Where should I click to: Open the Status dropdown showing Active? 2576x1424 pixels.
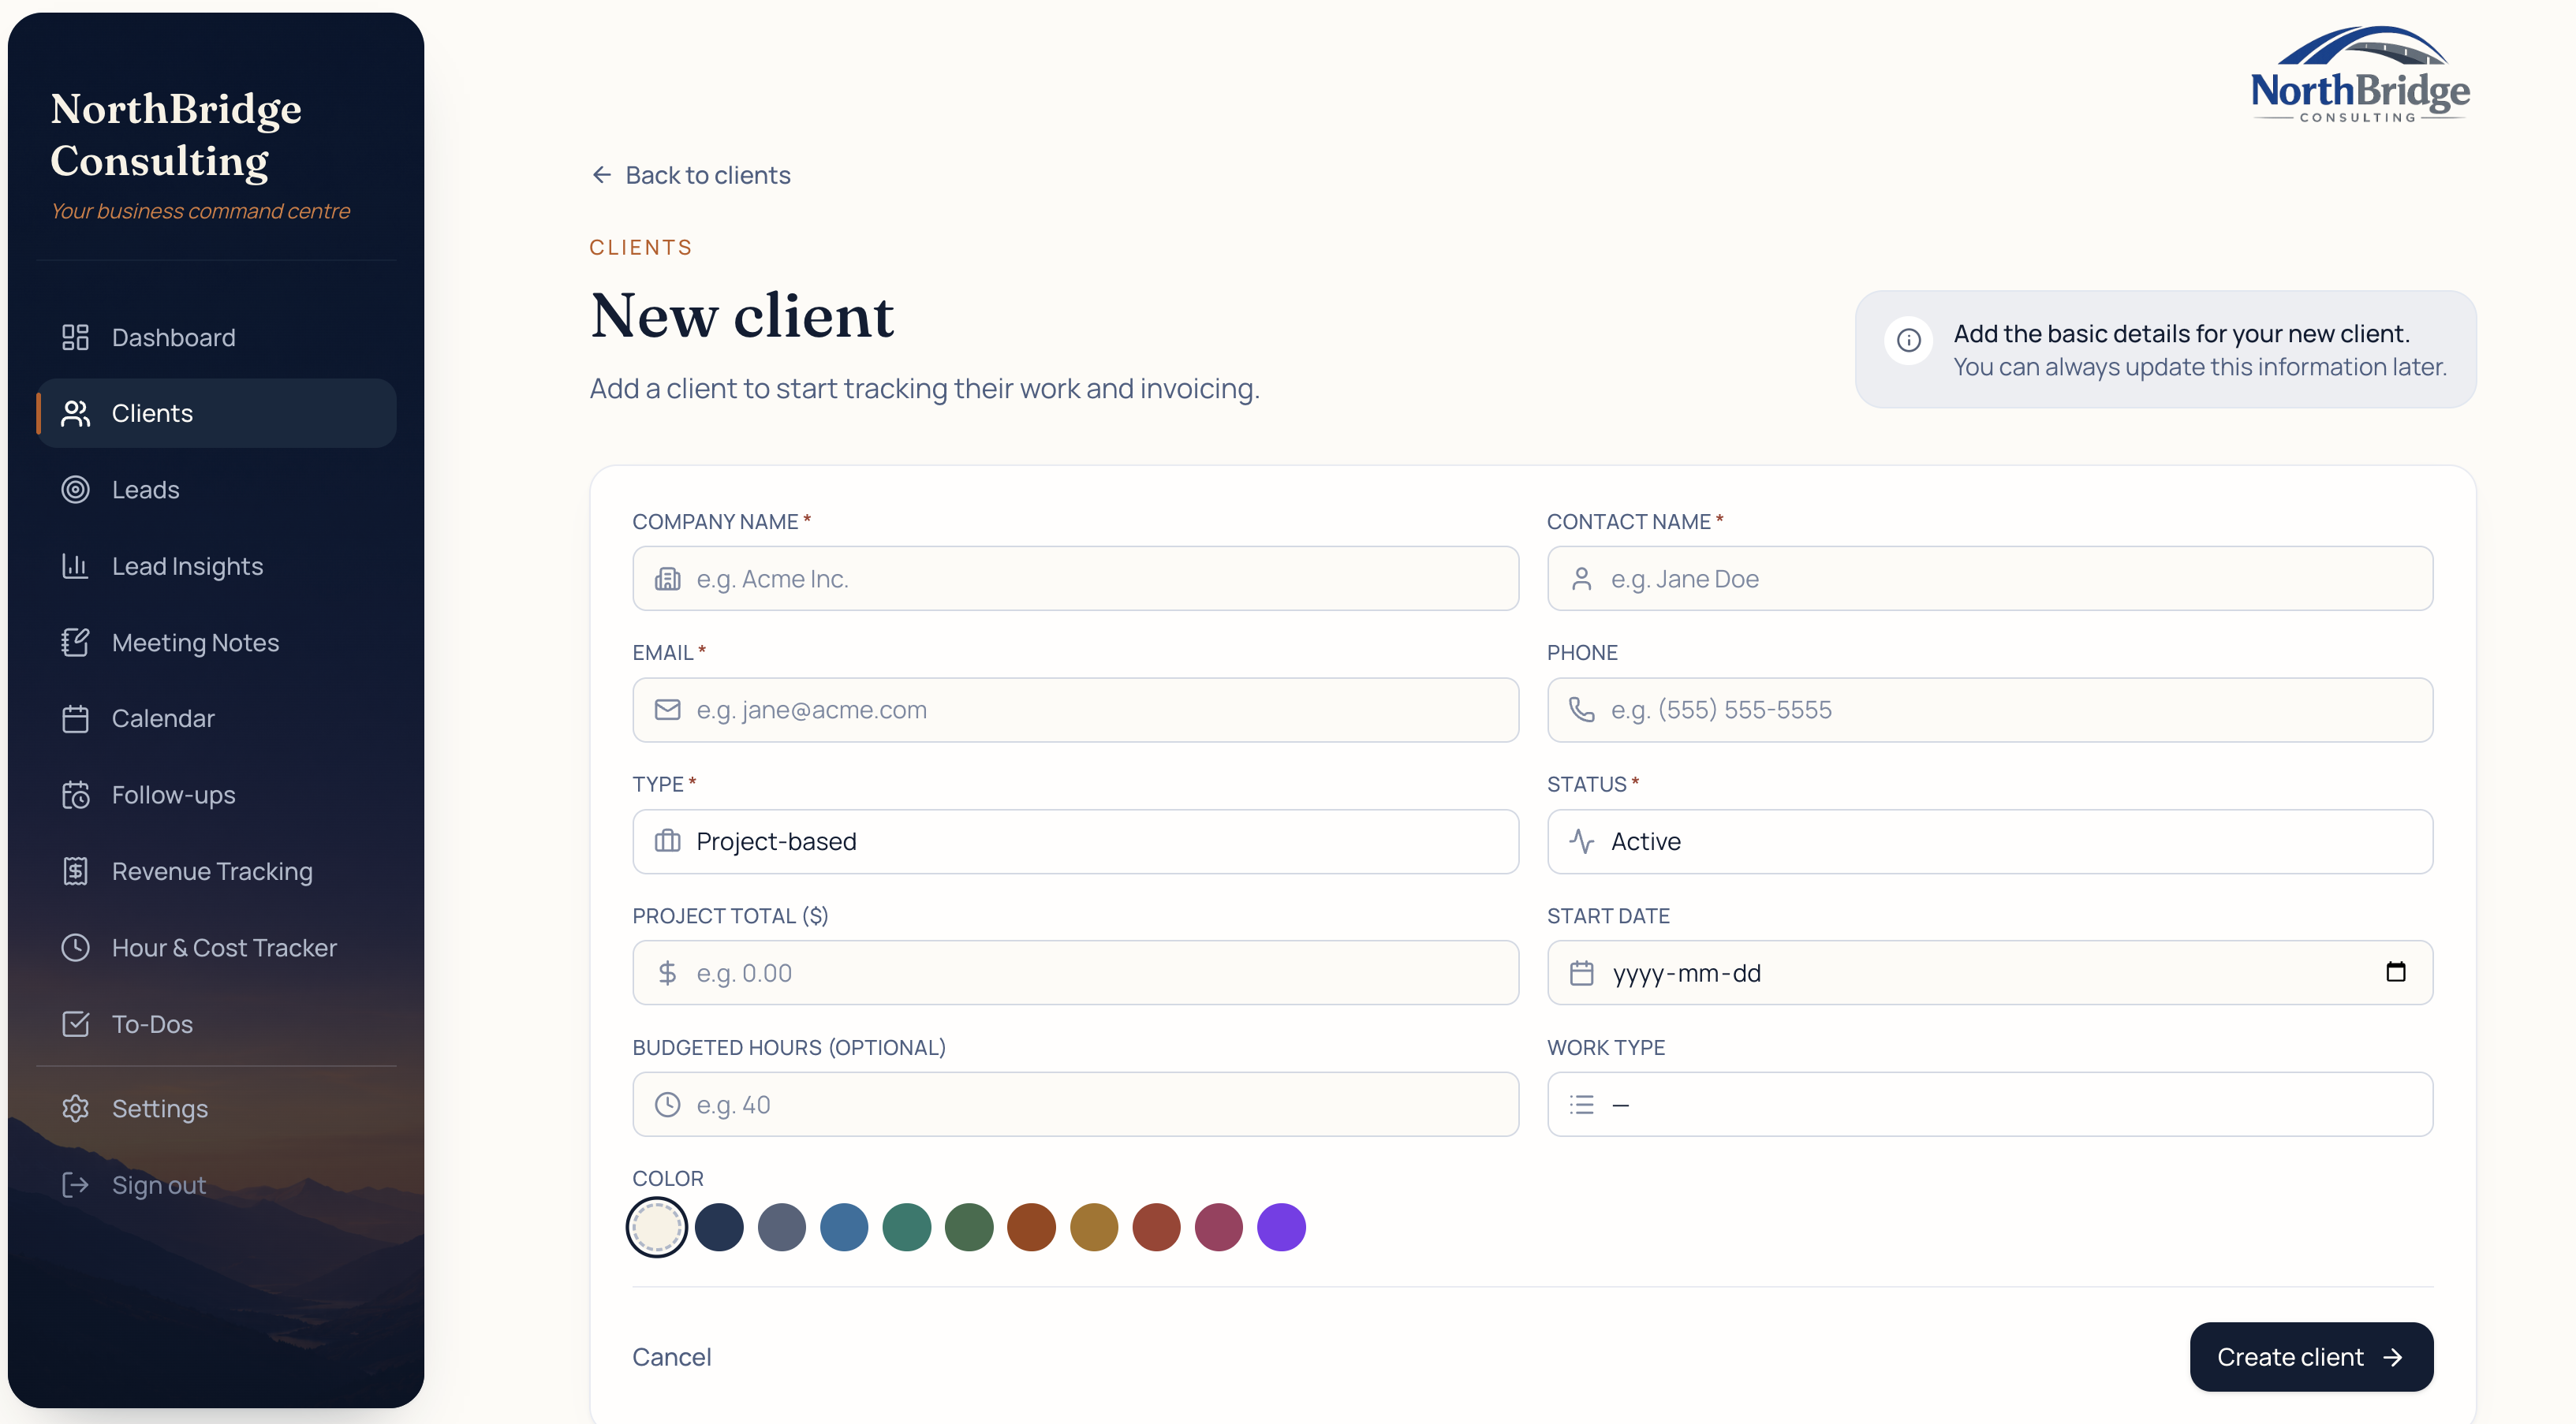click(x=1989, y=842)
